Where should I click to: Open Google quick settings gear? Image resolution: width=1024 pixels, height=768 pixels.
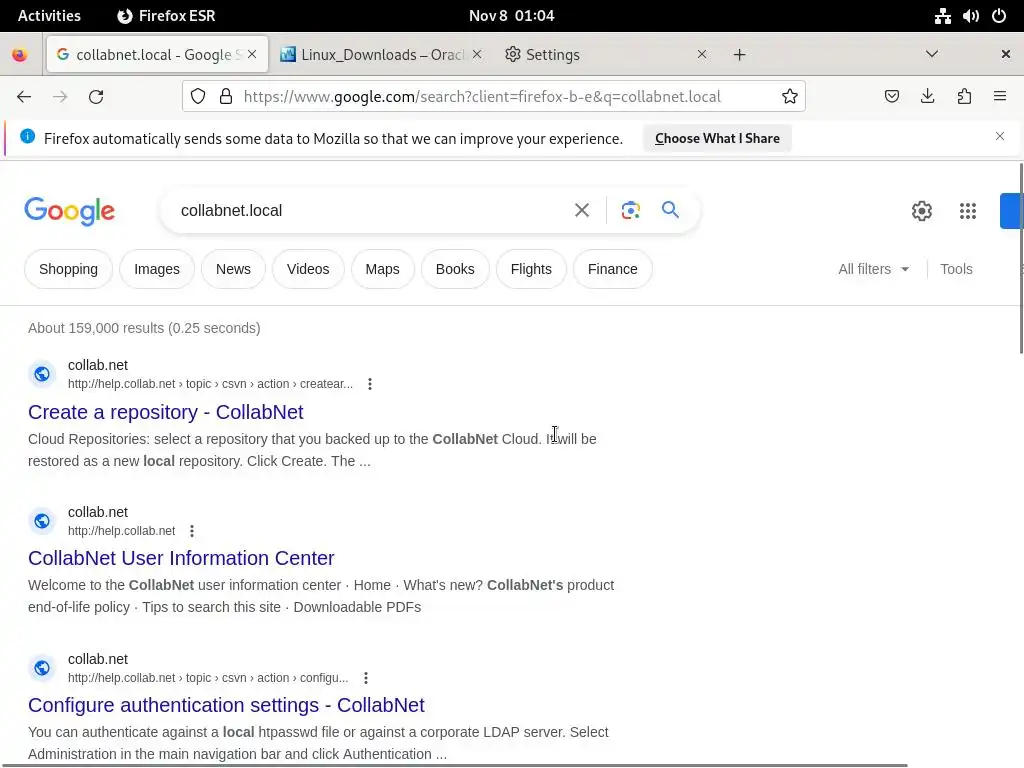point(921,211)
